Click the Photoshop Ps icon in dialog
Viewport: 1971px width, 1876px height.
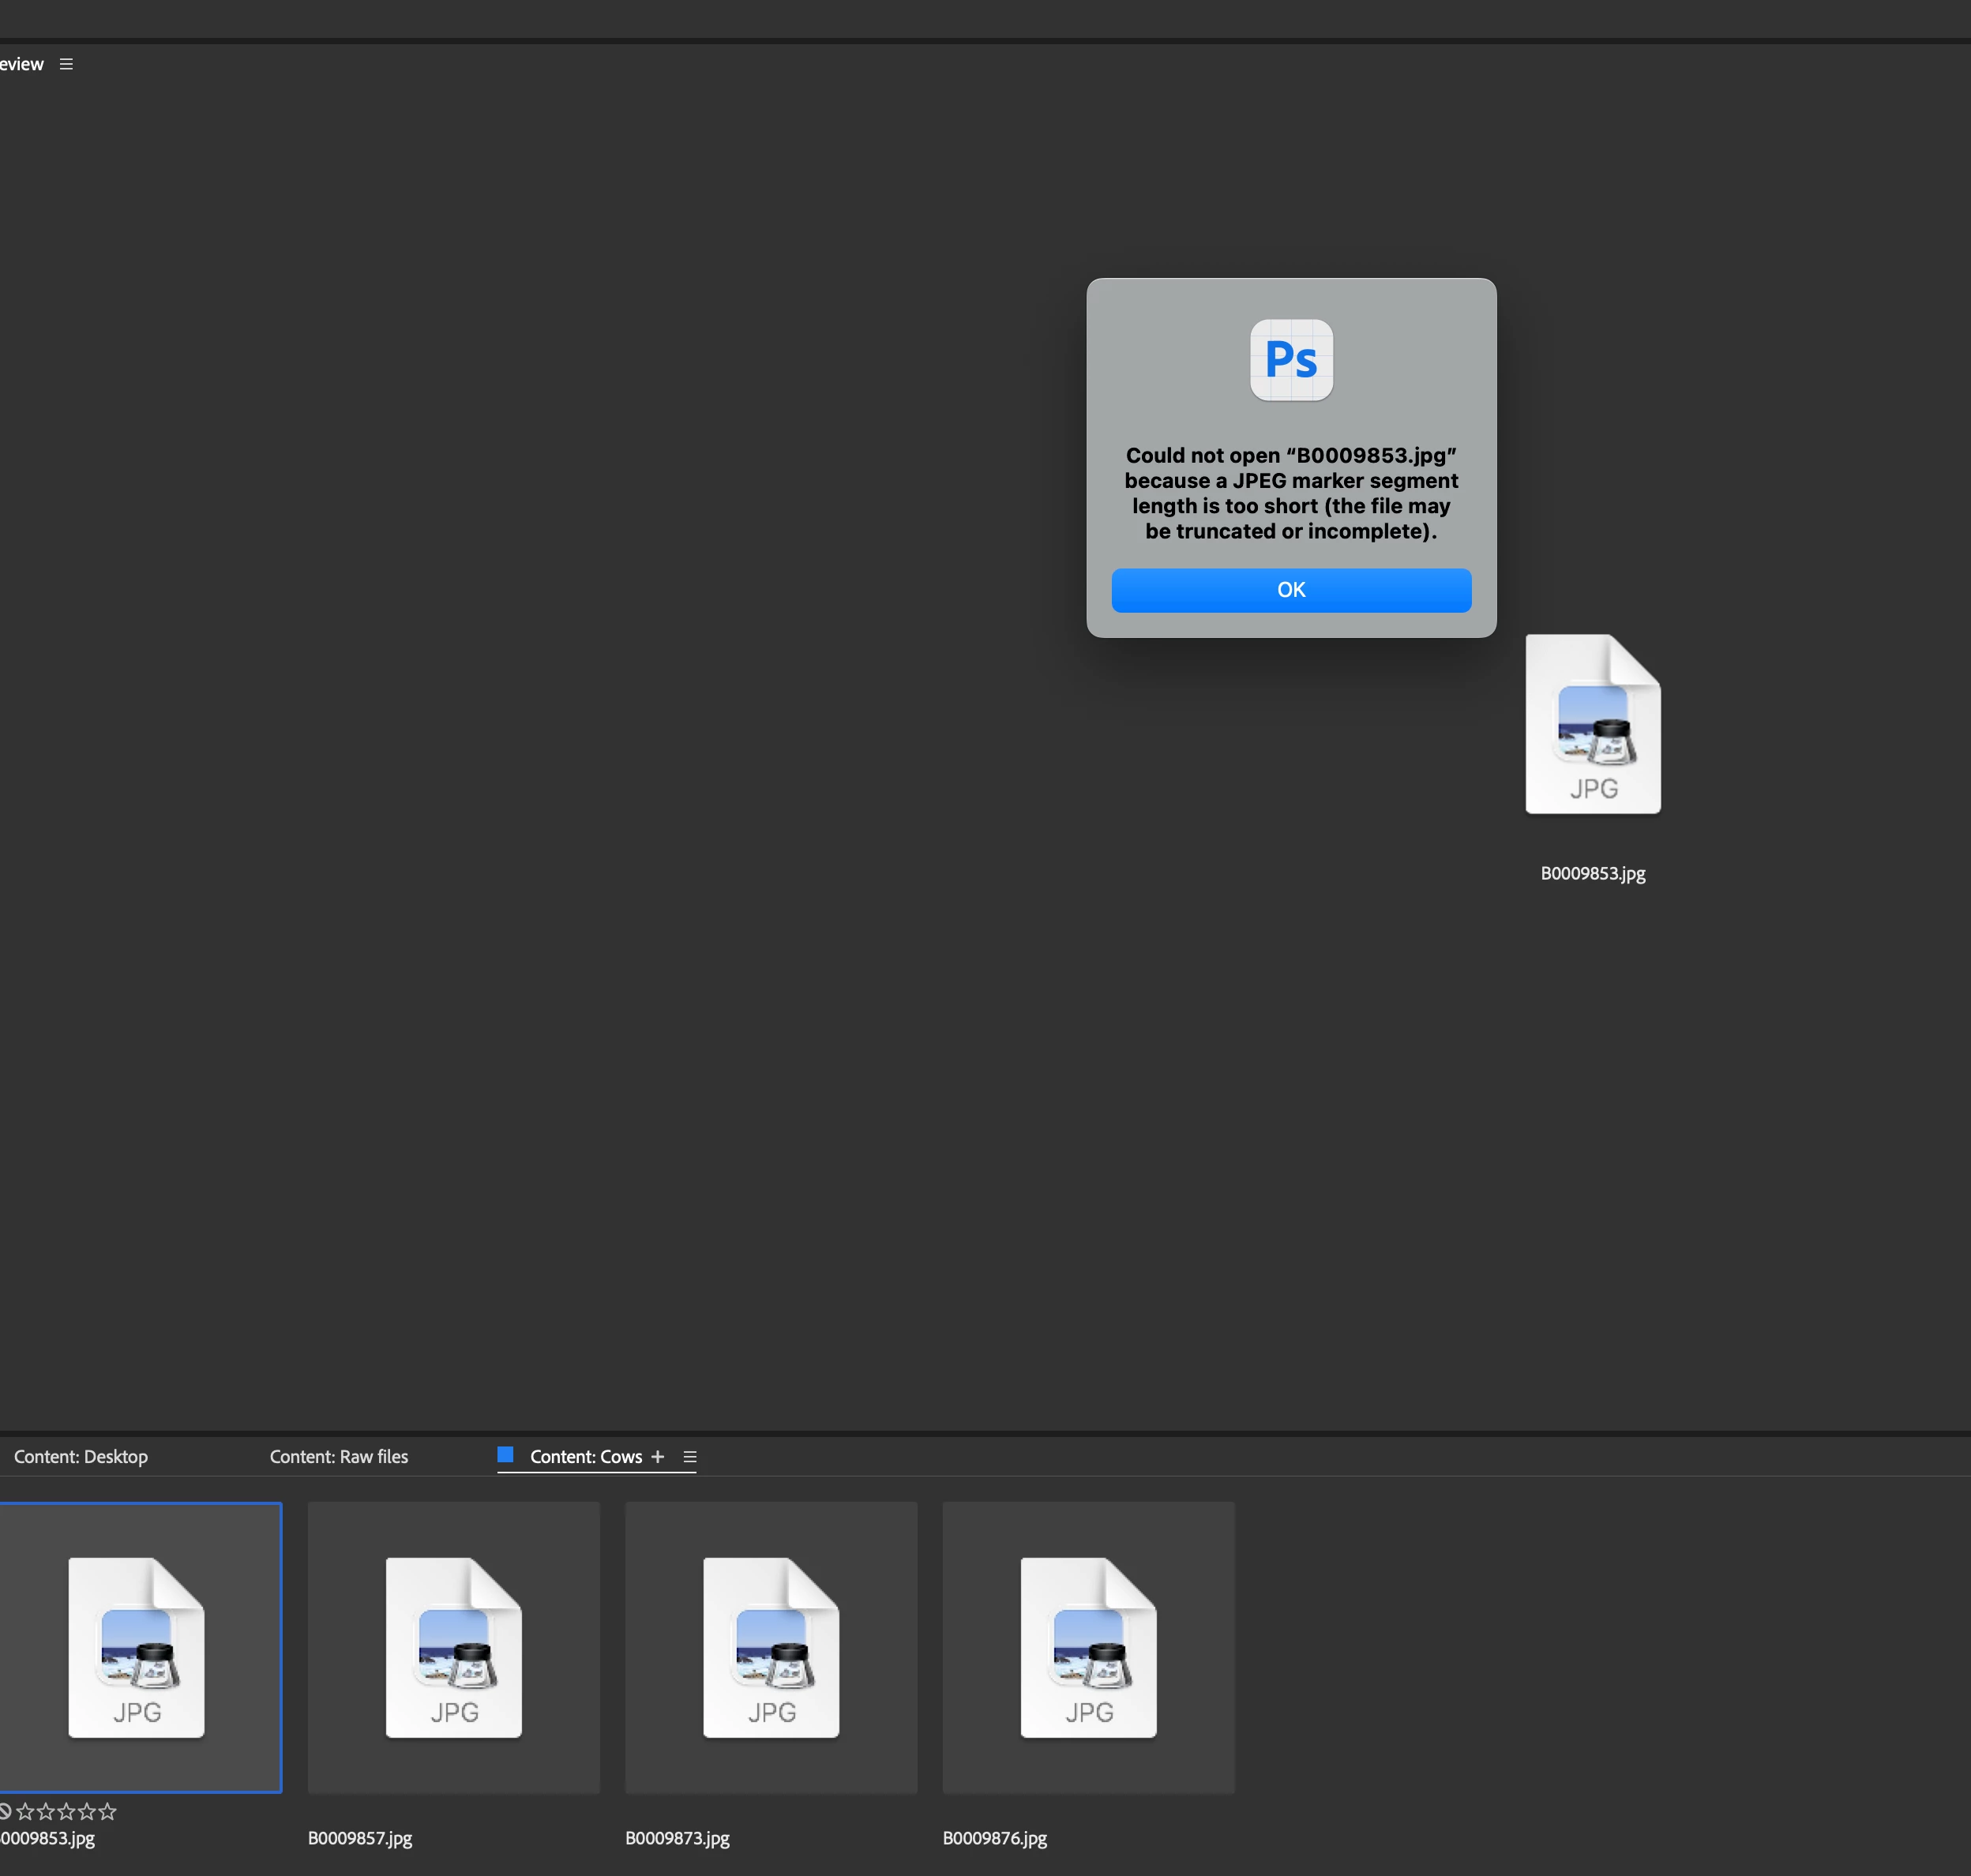[1290, 360]
